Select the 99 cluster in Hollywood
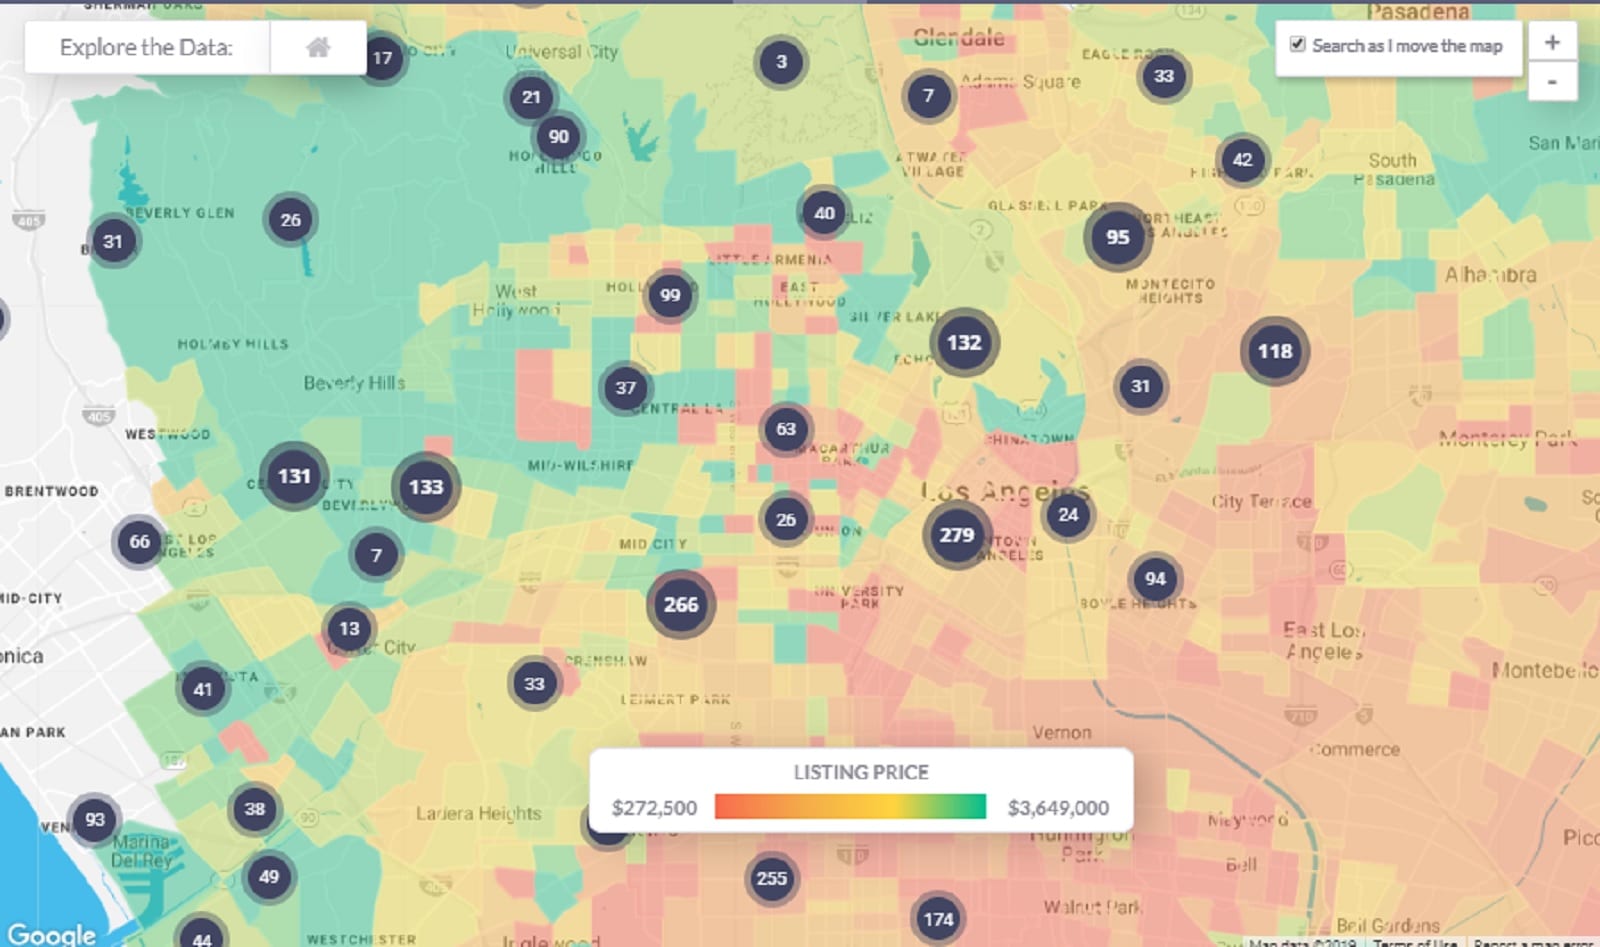1600x947 pixels. point(668,295)
